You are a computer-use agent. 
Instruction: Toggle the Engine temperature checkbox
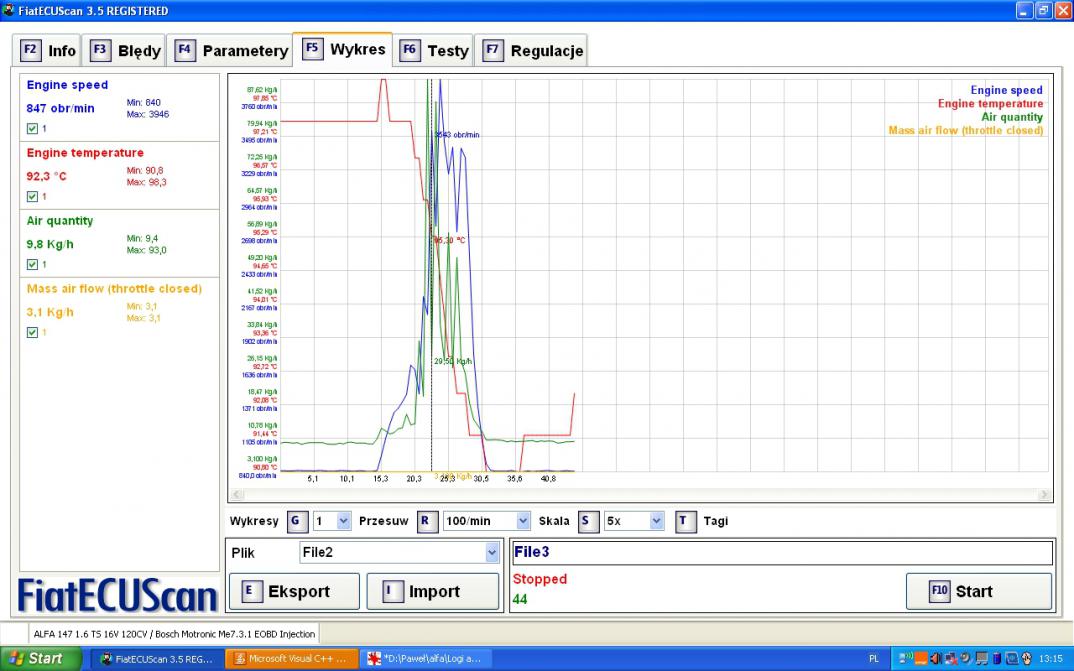click(32, 197)
